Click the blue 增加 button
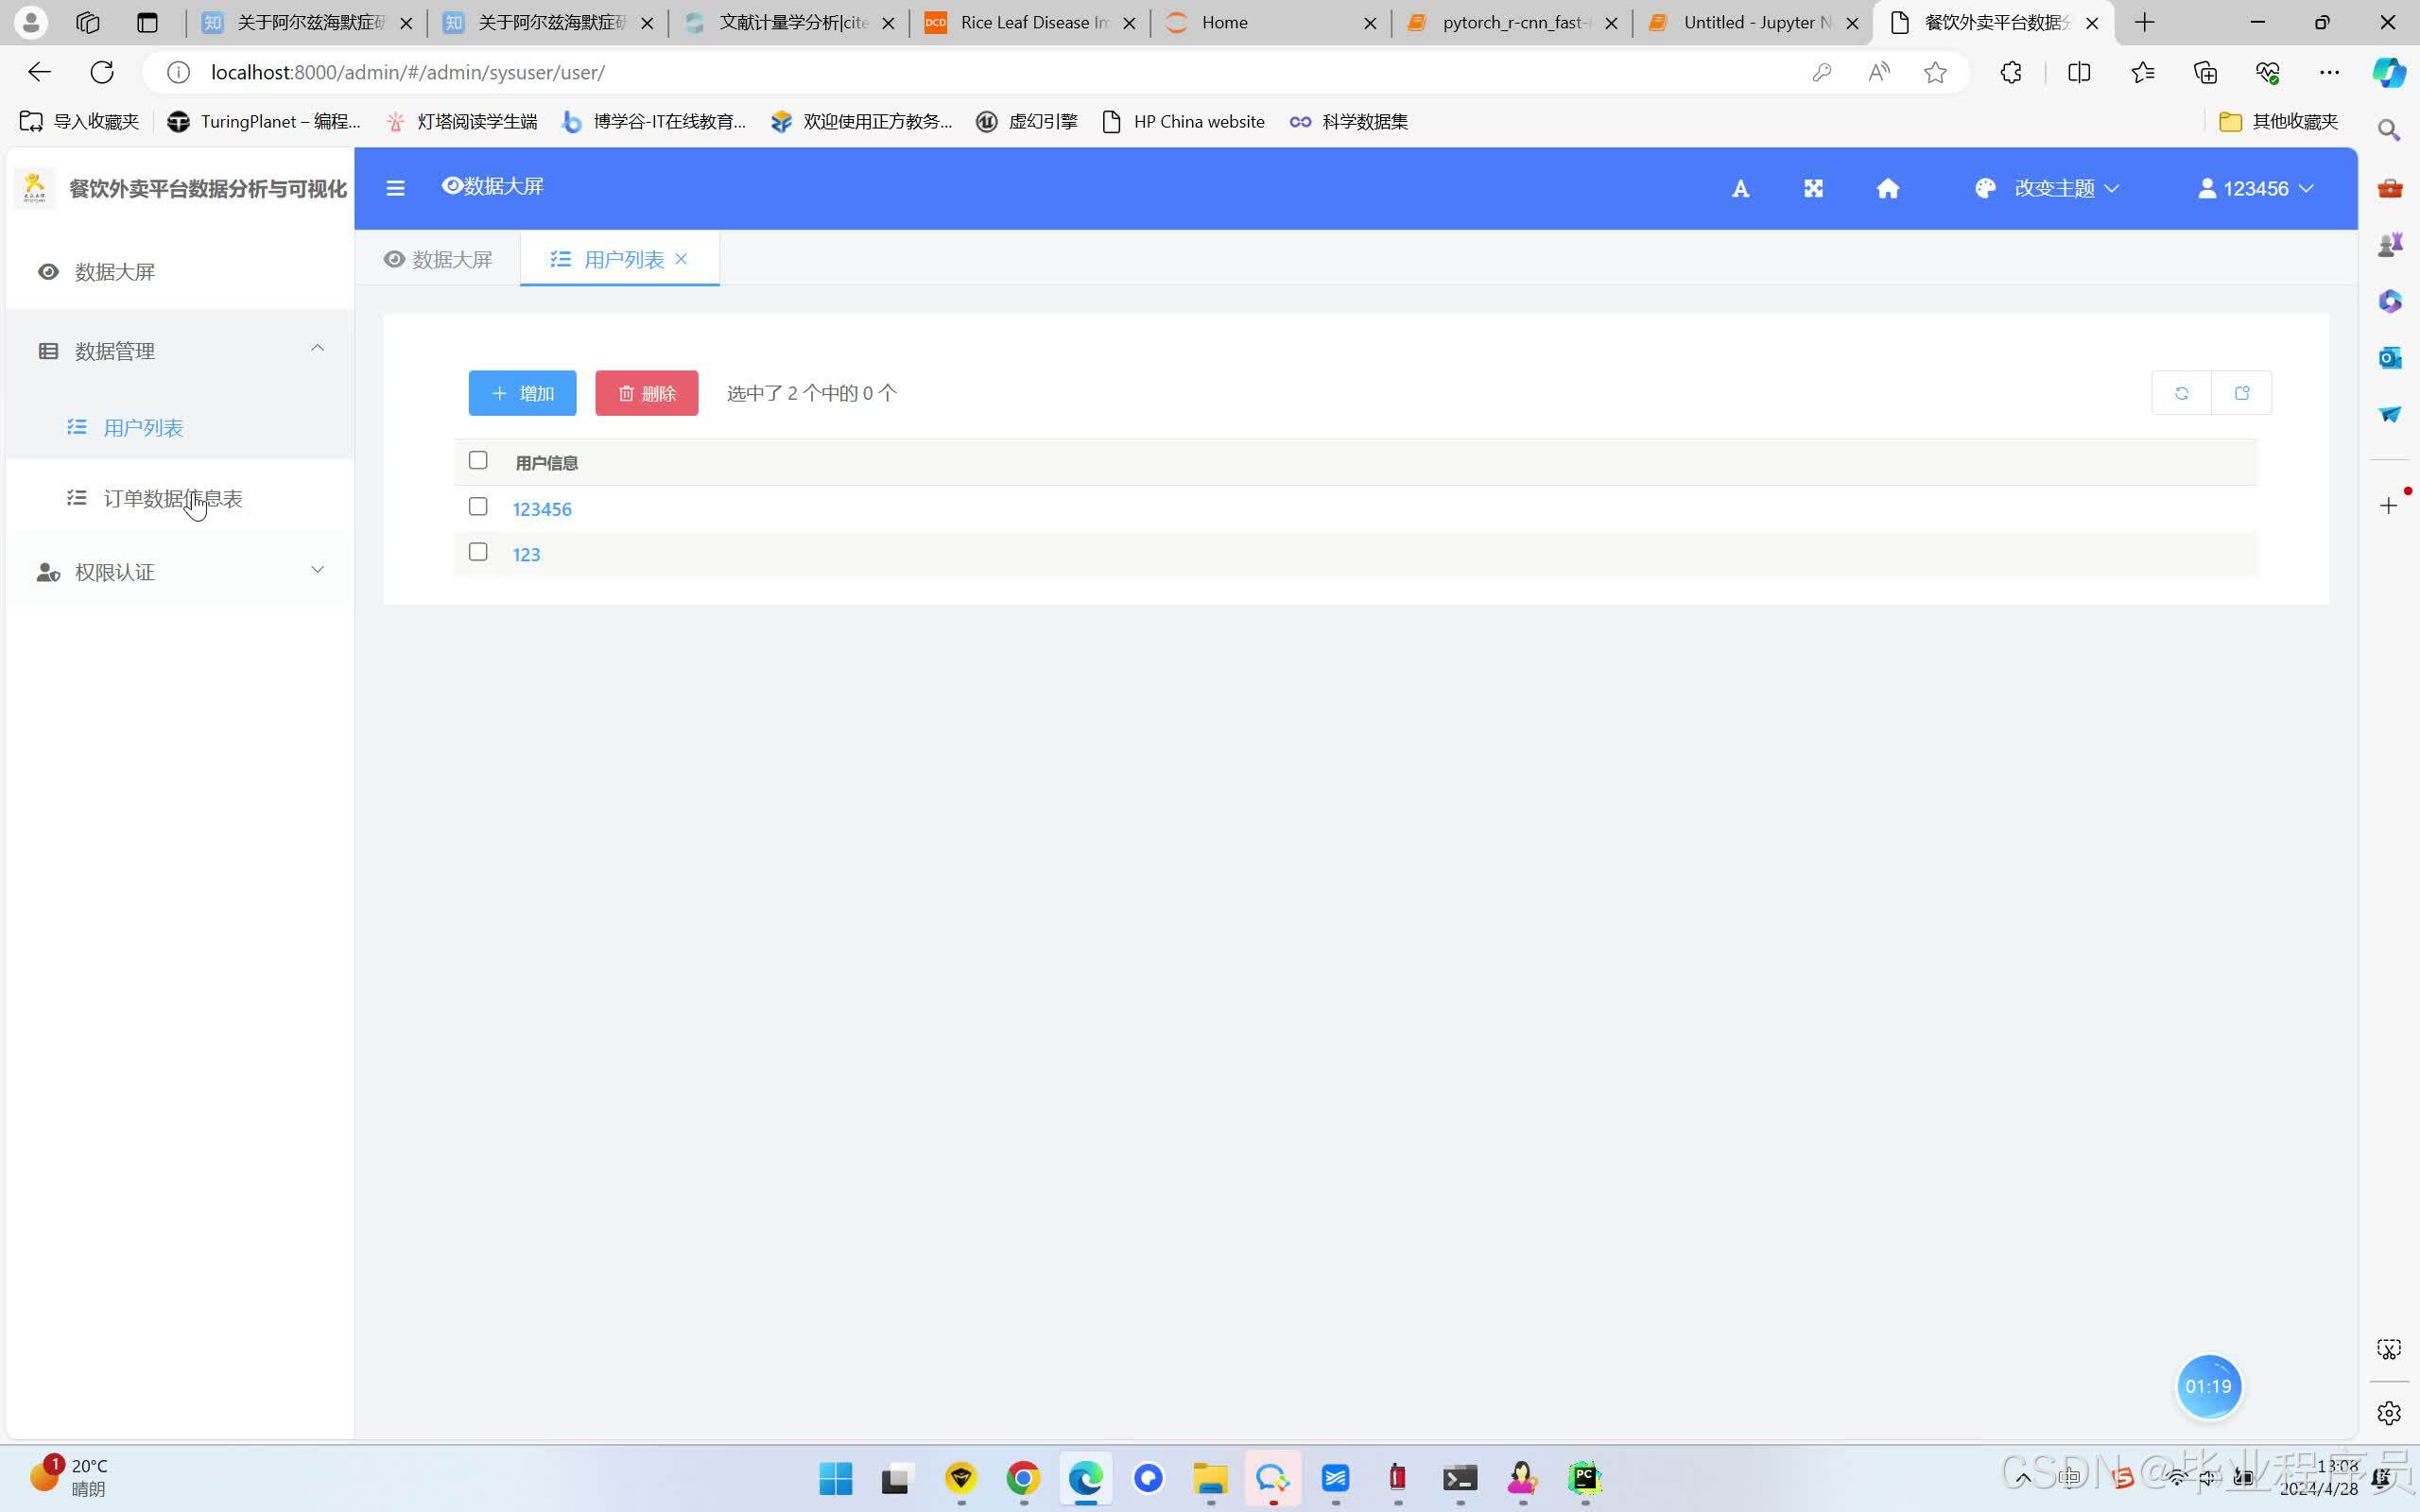 pyautogui.click(x=522, y=393)
